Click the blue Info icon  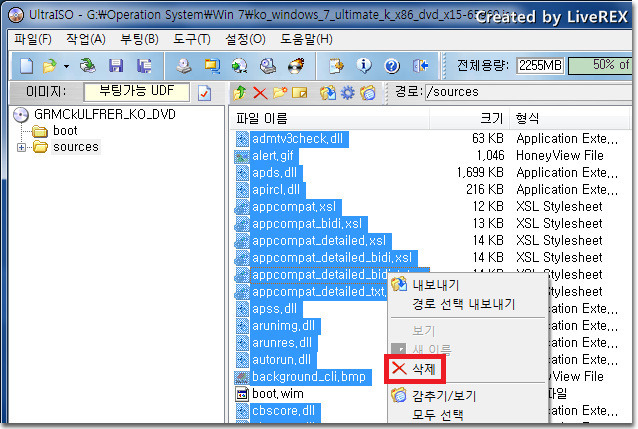point(364,66)
